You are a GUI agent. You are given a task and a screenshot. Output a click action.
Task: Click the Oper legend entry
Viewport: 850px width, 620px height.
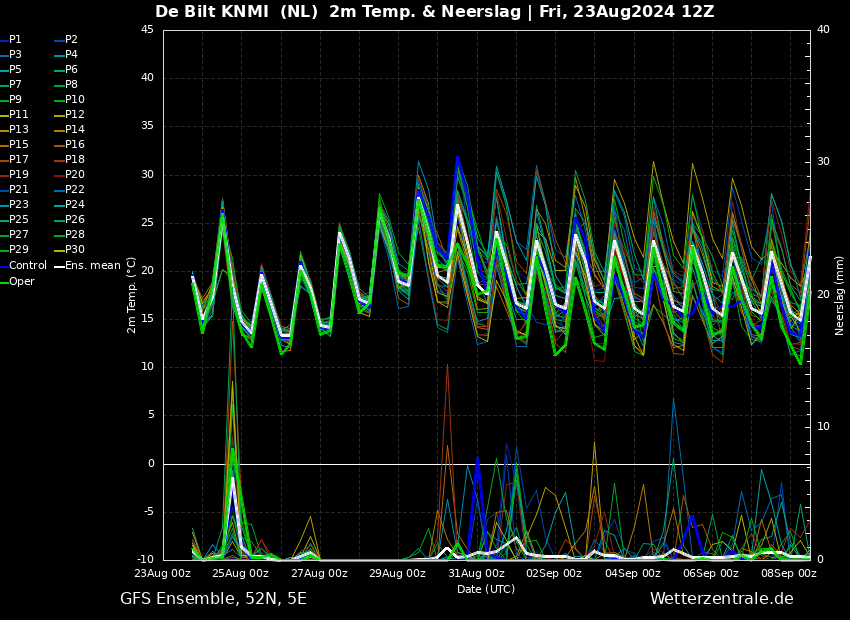(x=22, y=281)
